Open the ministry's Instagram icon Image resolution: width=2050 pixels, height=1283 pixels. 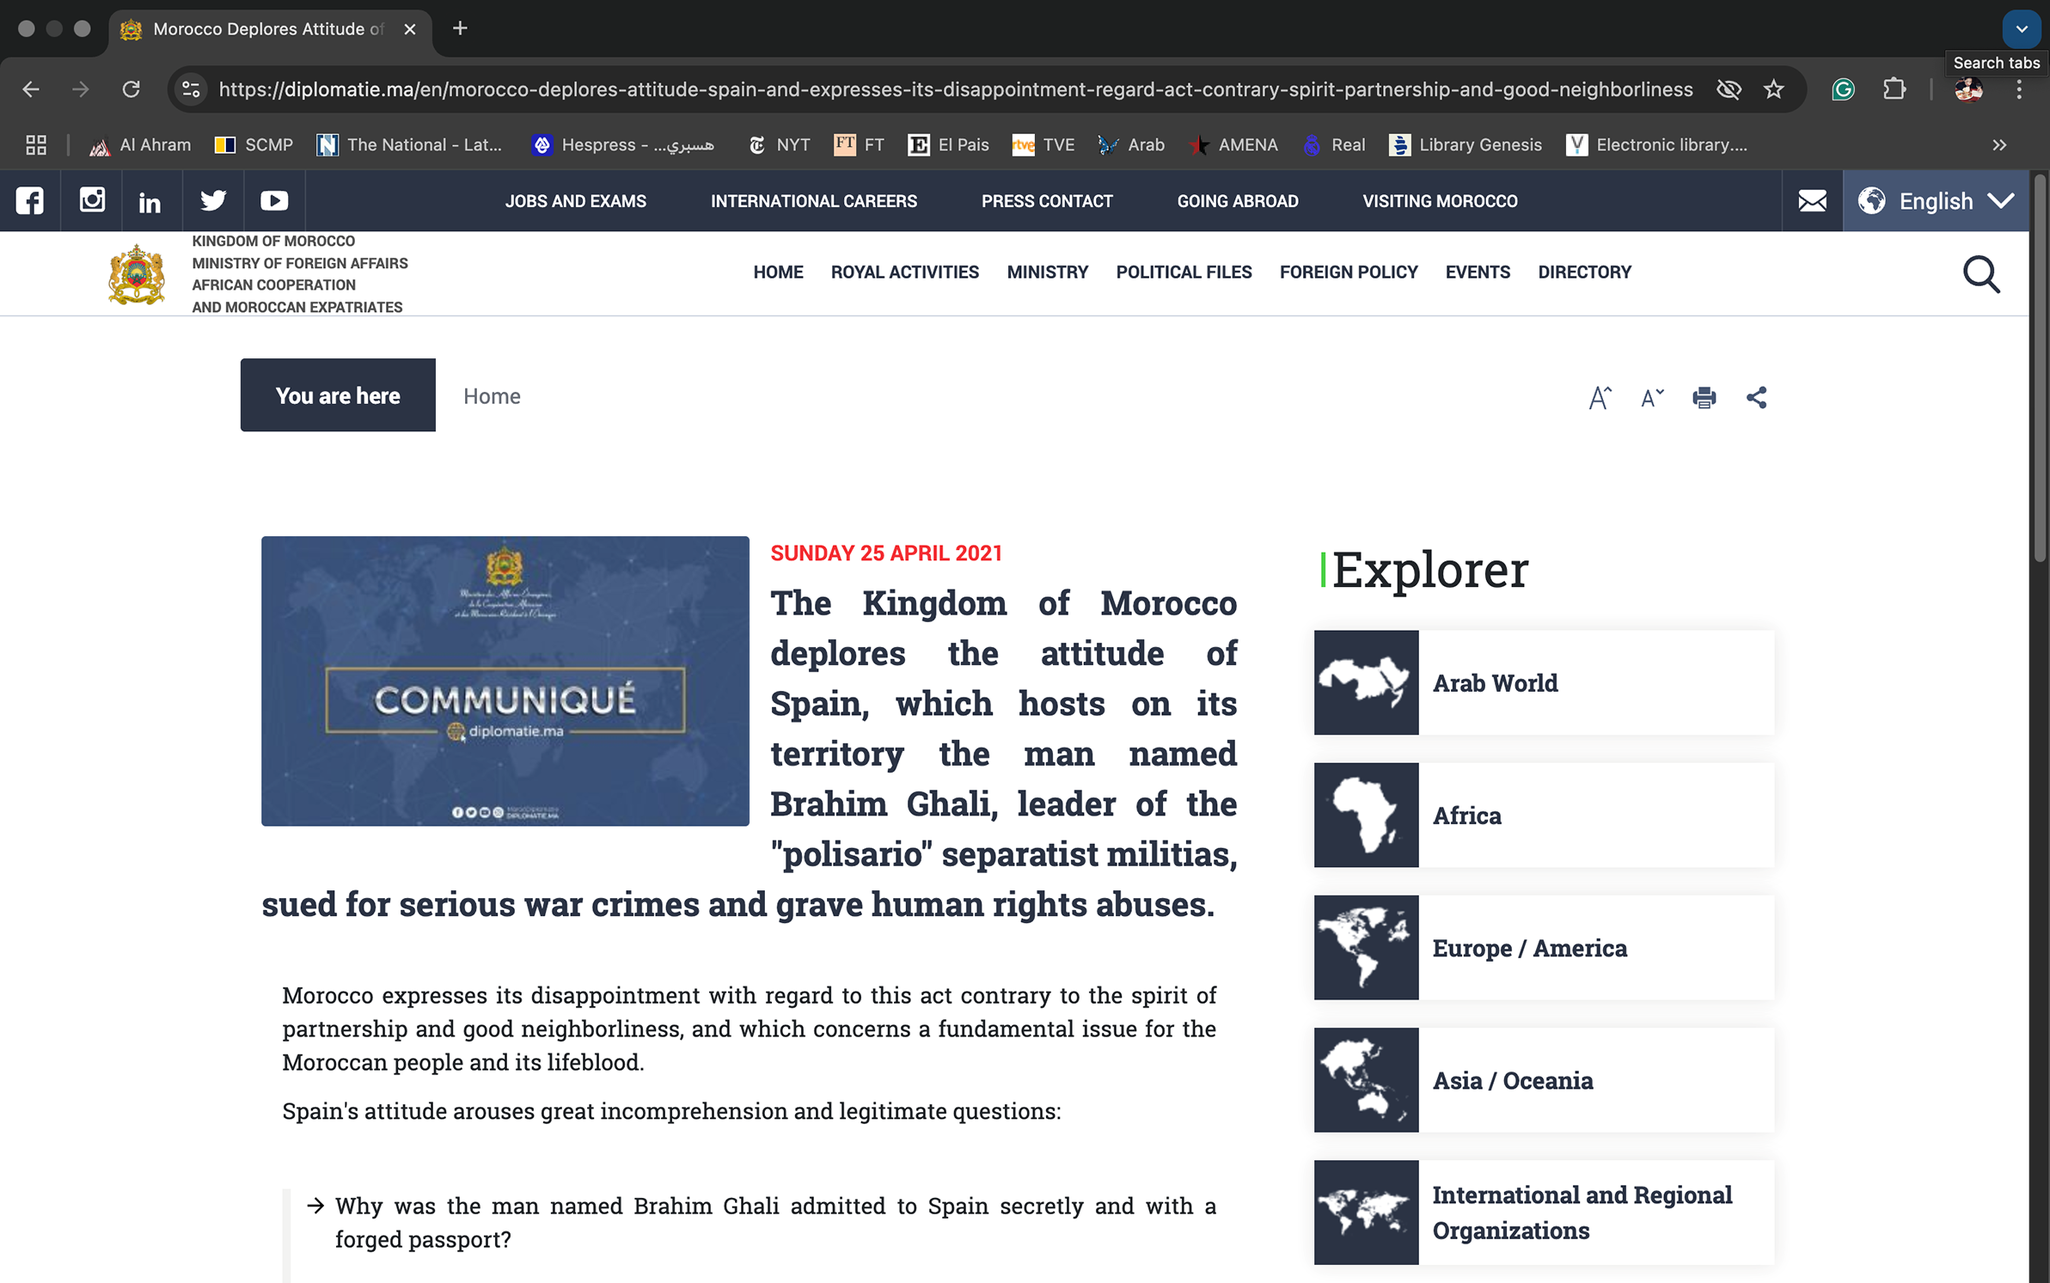pyautogui.click(x=92, y=200)
